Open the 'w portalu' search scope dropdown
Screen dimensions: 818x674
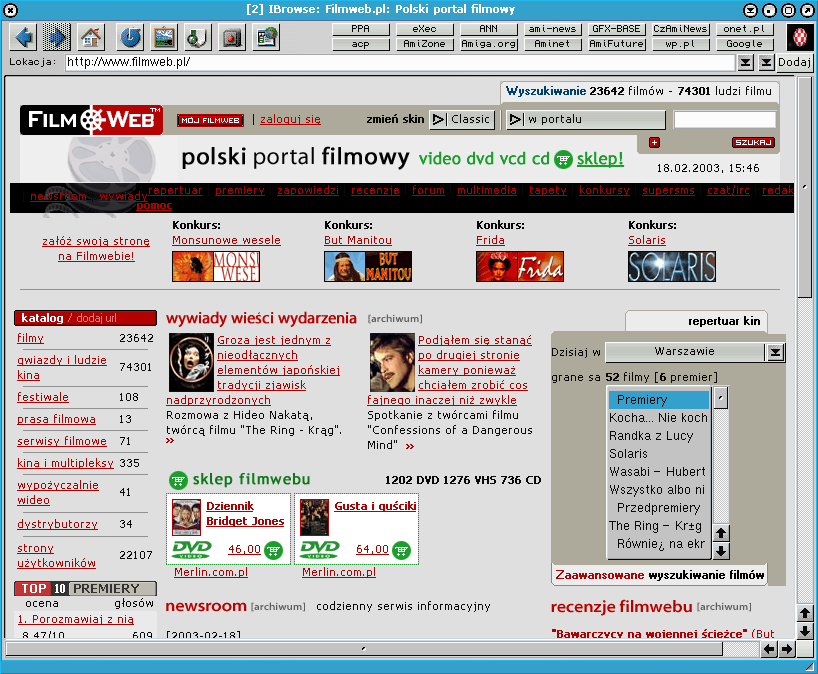tap(586, 119)
